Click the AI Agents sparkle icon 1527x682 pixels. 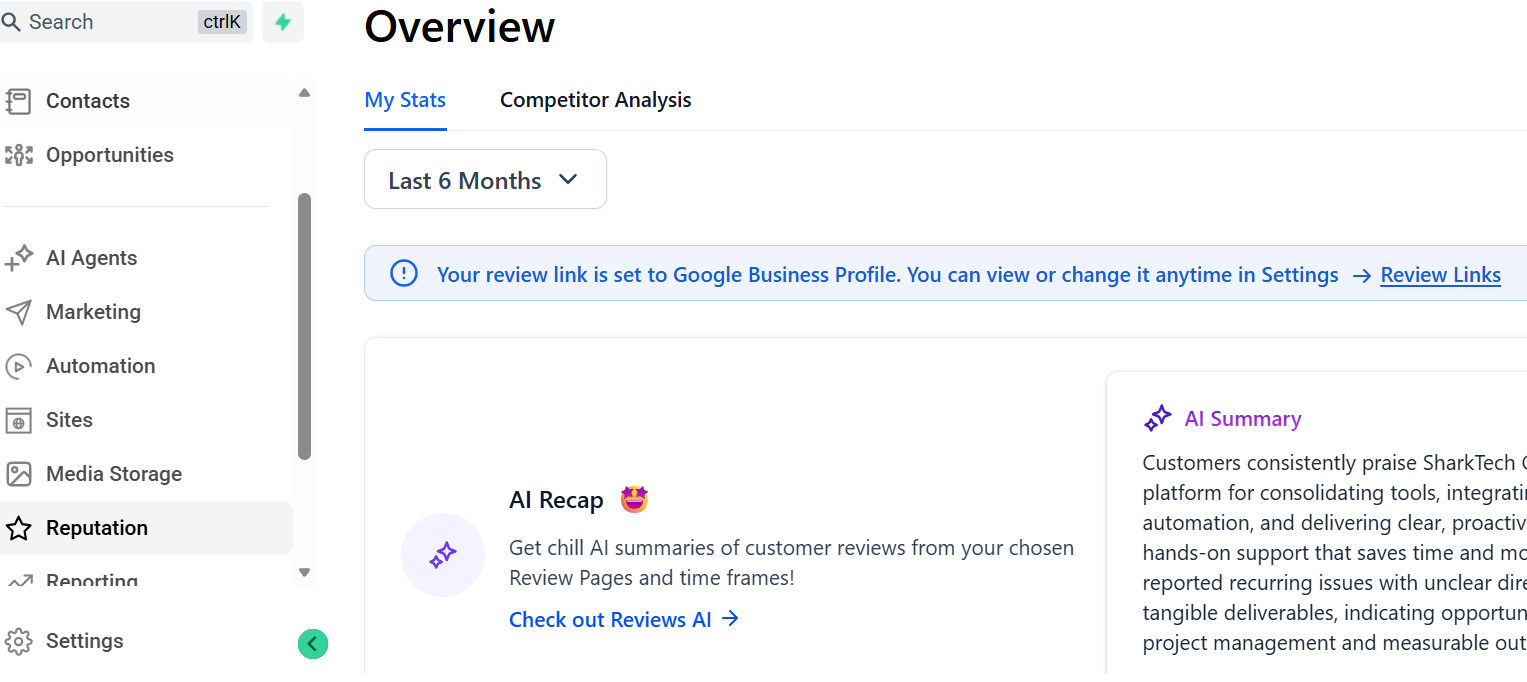[18, 258]
